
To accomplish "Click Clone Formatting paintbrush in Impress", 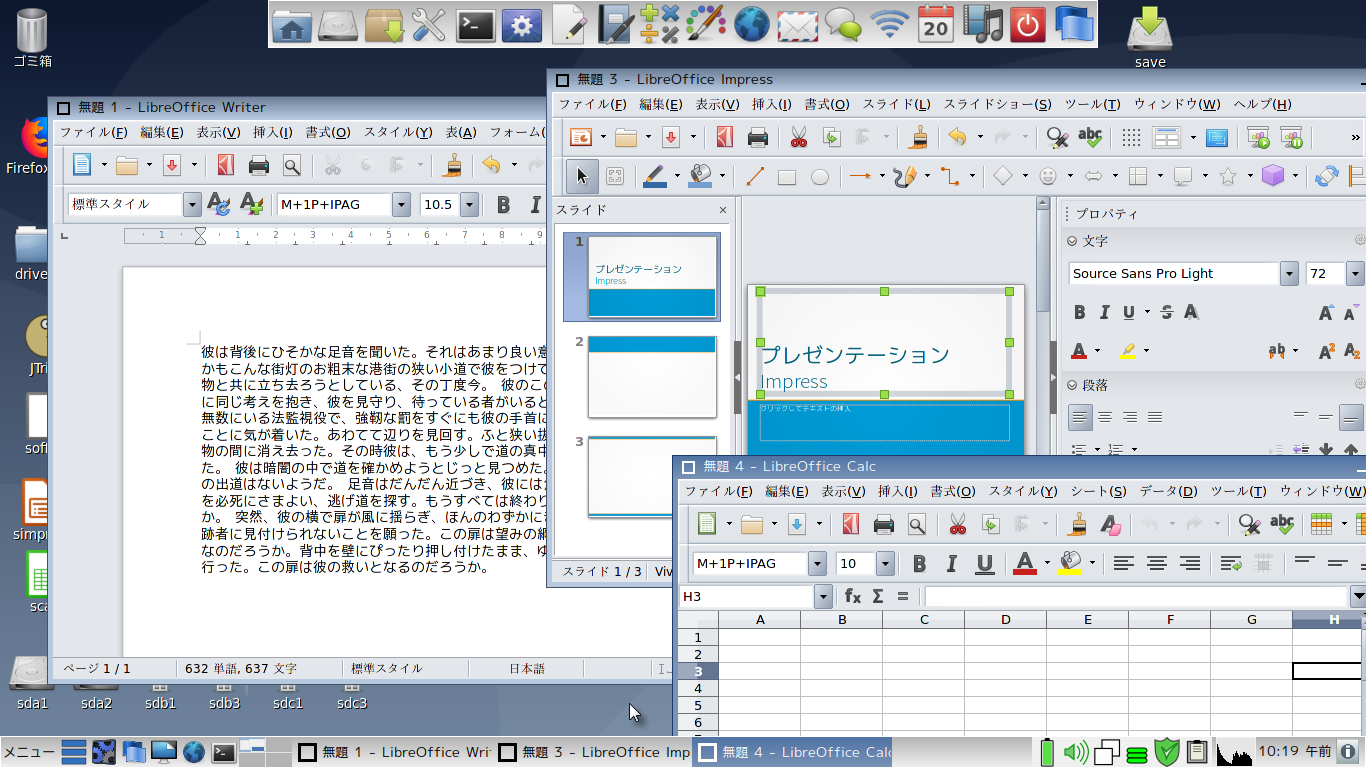I will pos(922,137).
